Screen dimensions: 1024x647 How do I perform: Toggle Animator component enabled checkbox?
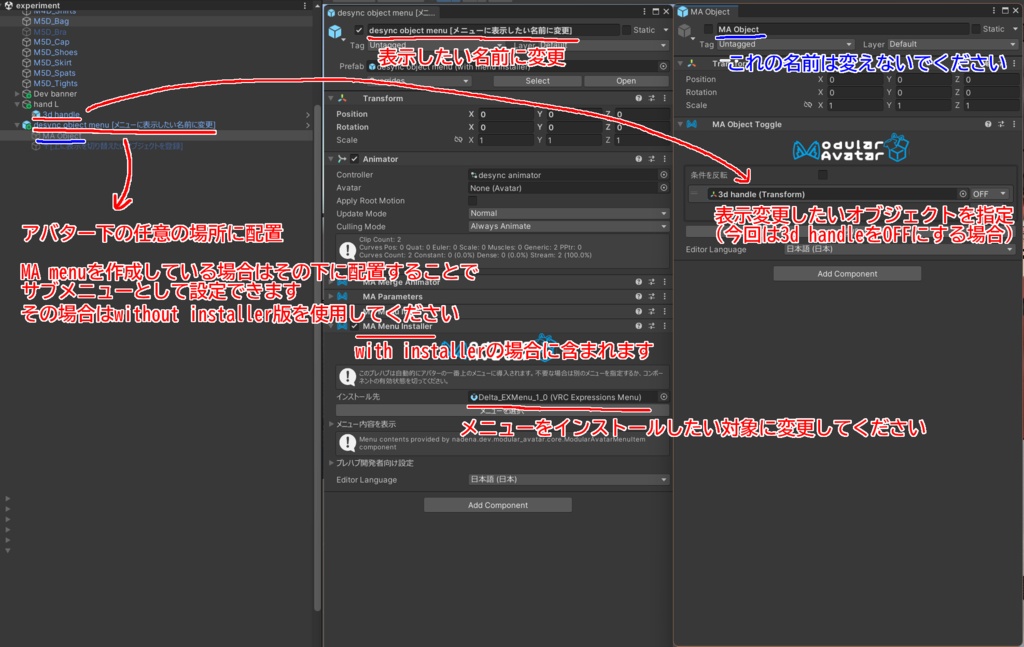355,159
